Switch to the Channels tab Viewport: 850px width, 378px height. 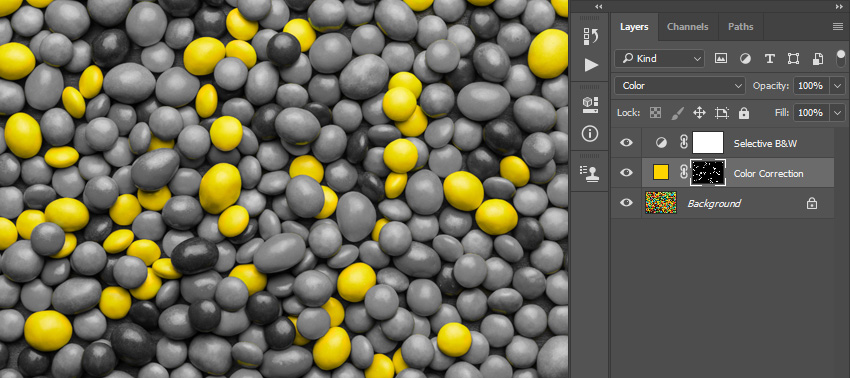[687, 27]
